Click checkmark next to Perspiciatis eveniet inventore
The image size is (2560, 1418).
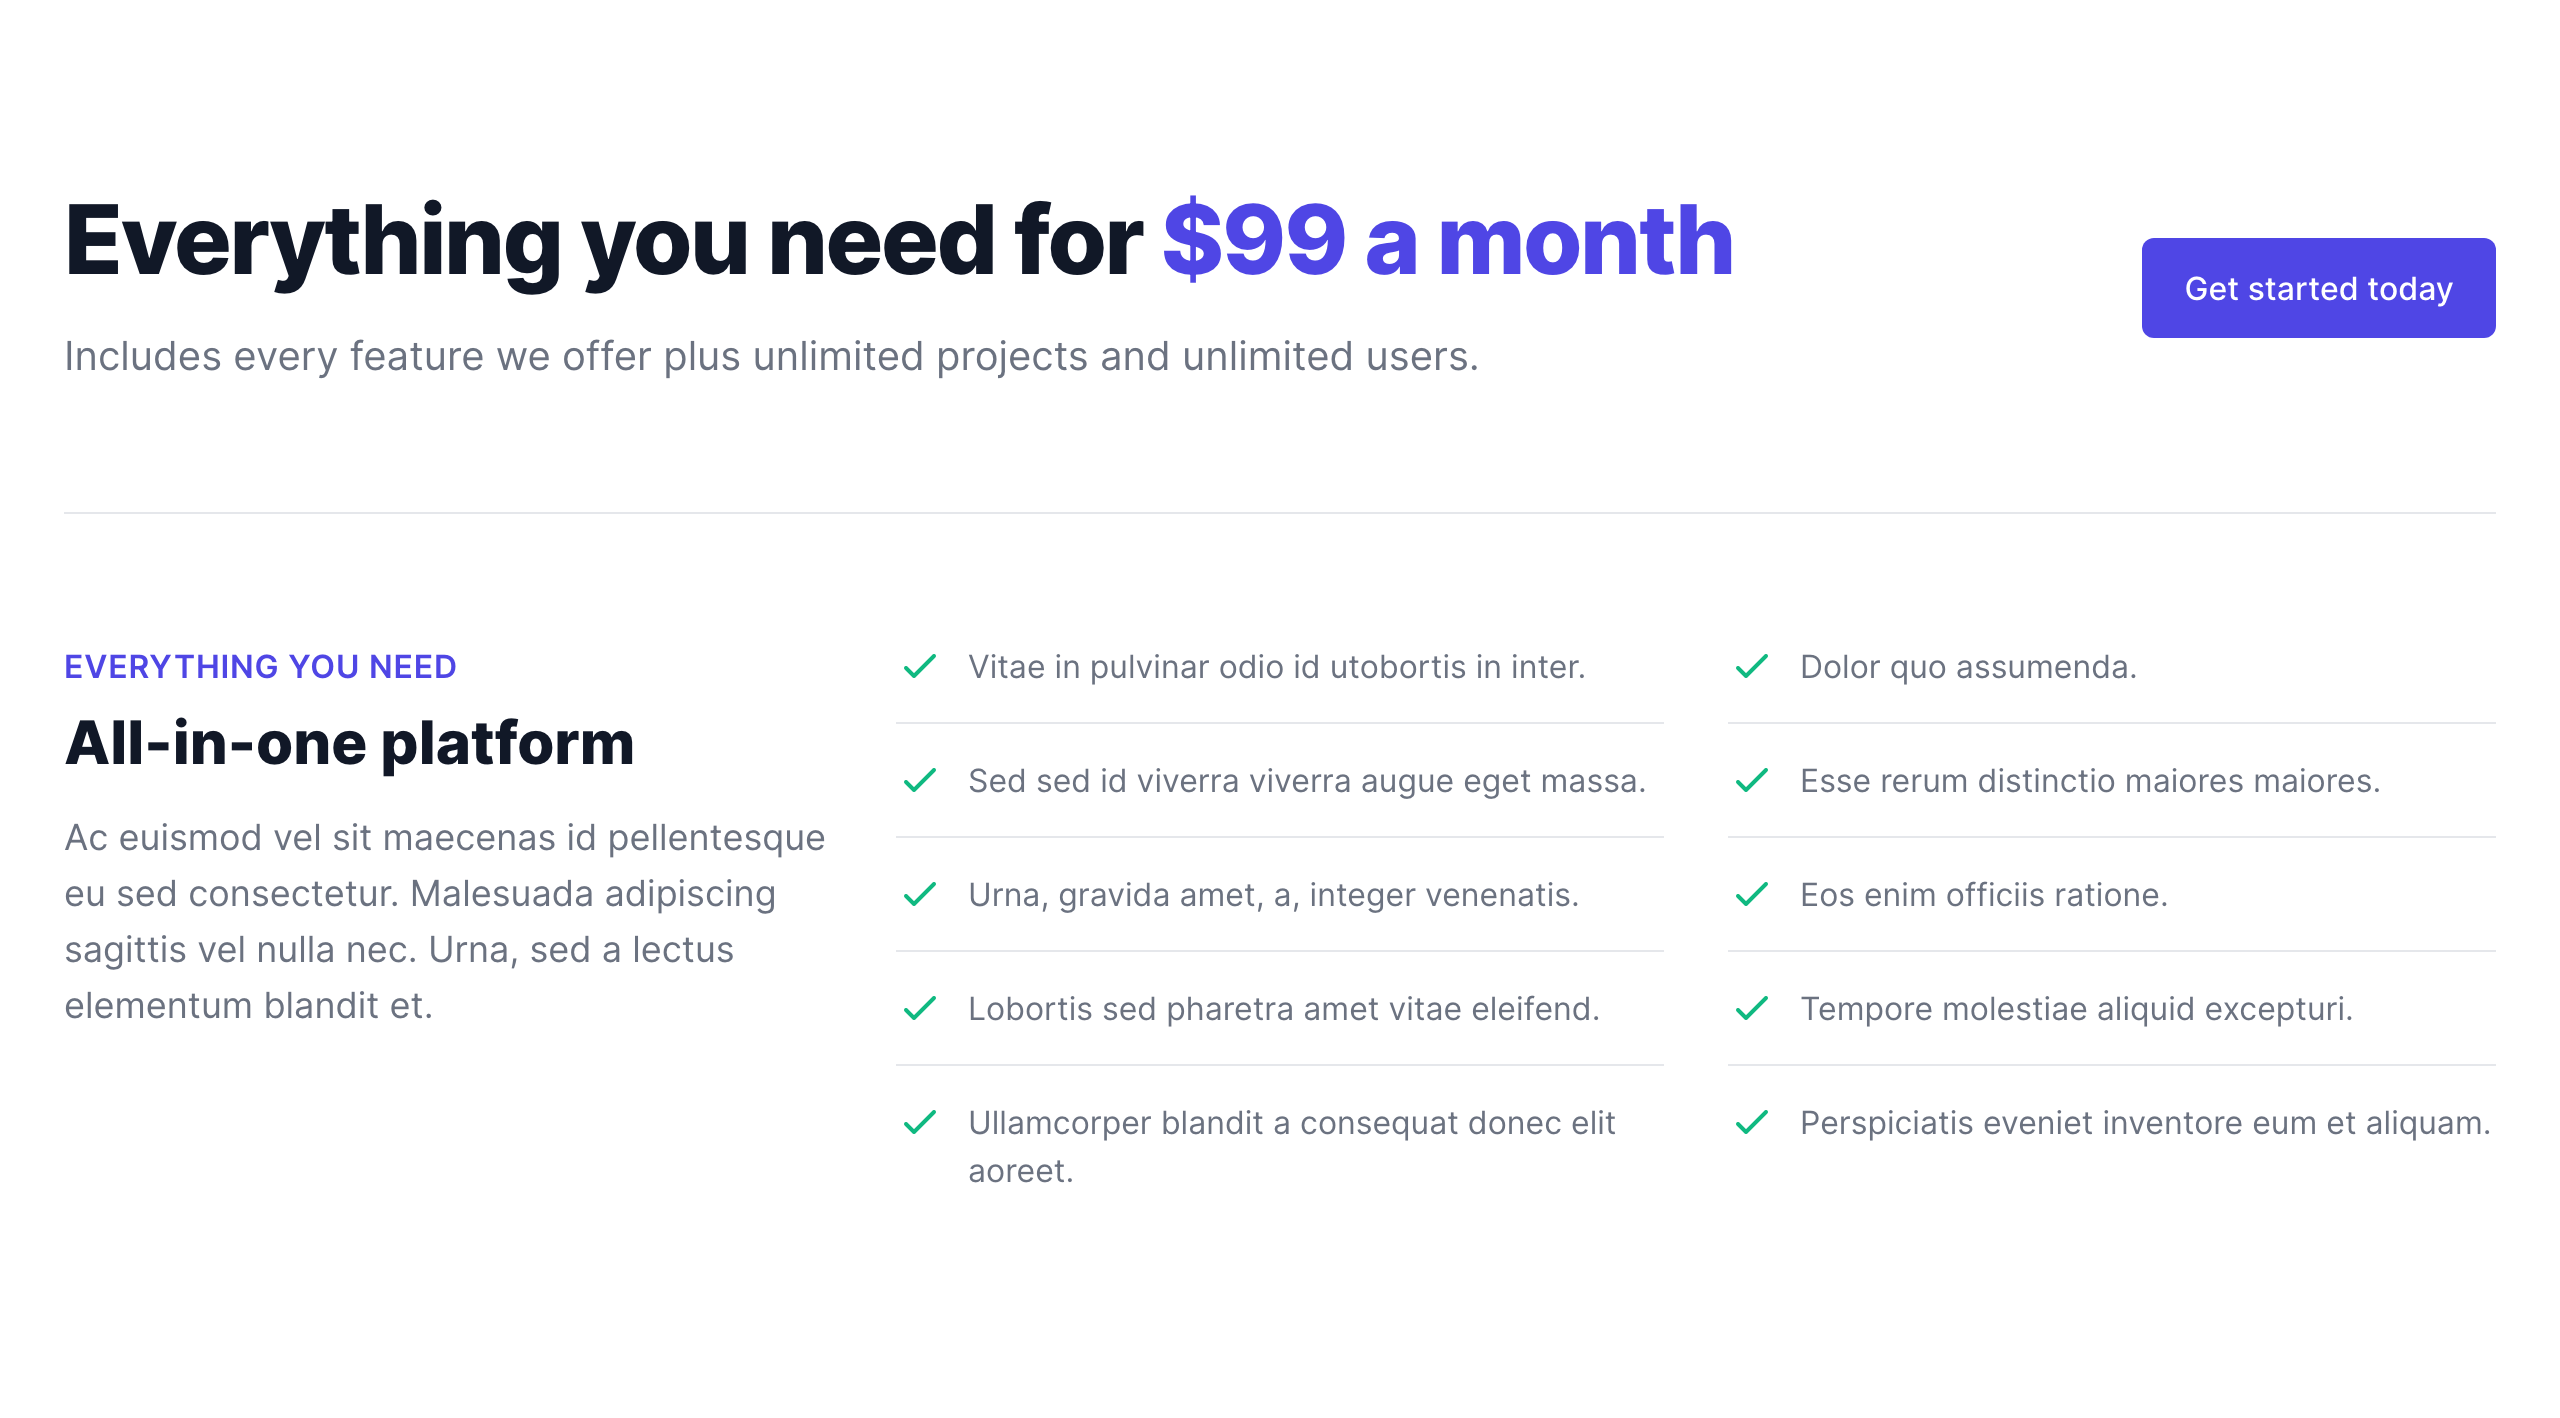1751,1122
